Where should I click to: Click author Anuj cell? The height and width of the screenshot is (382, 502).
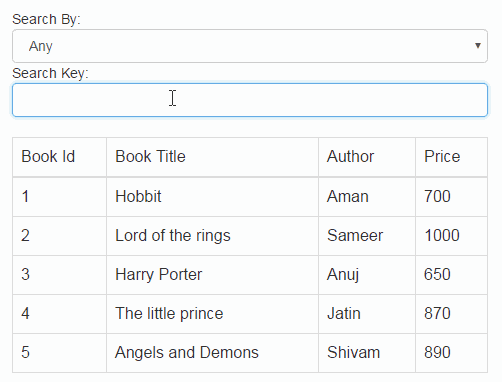point(367,275)
